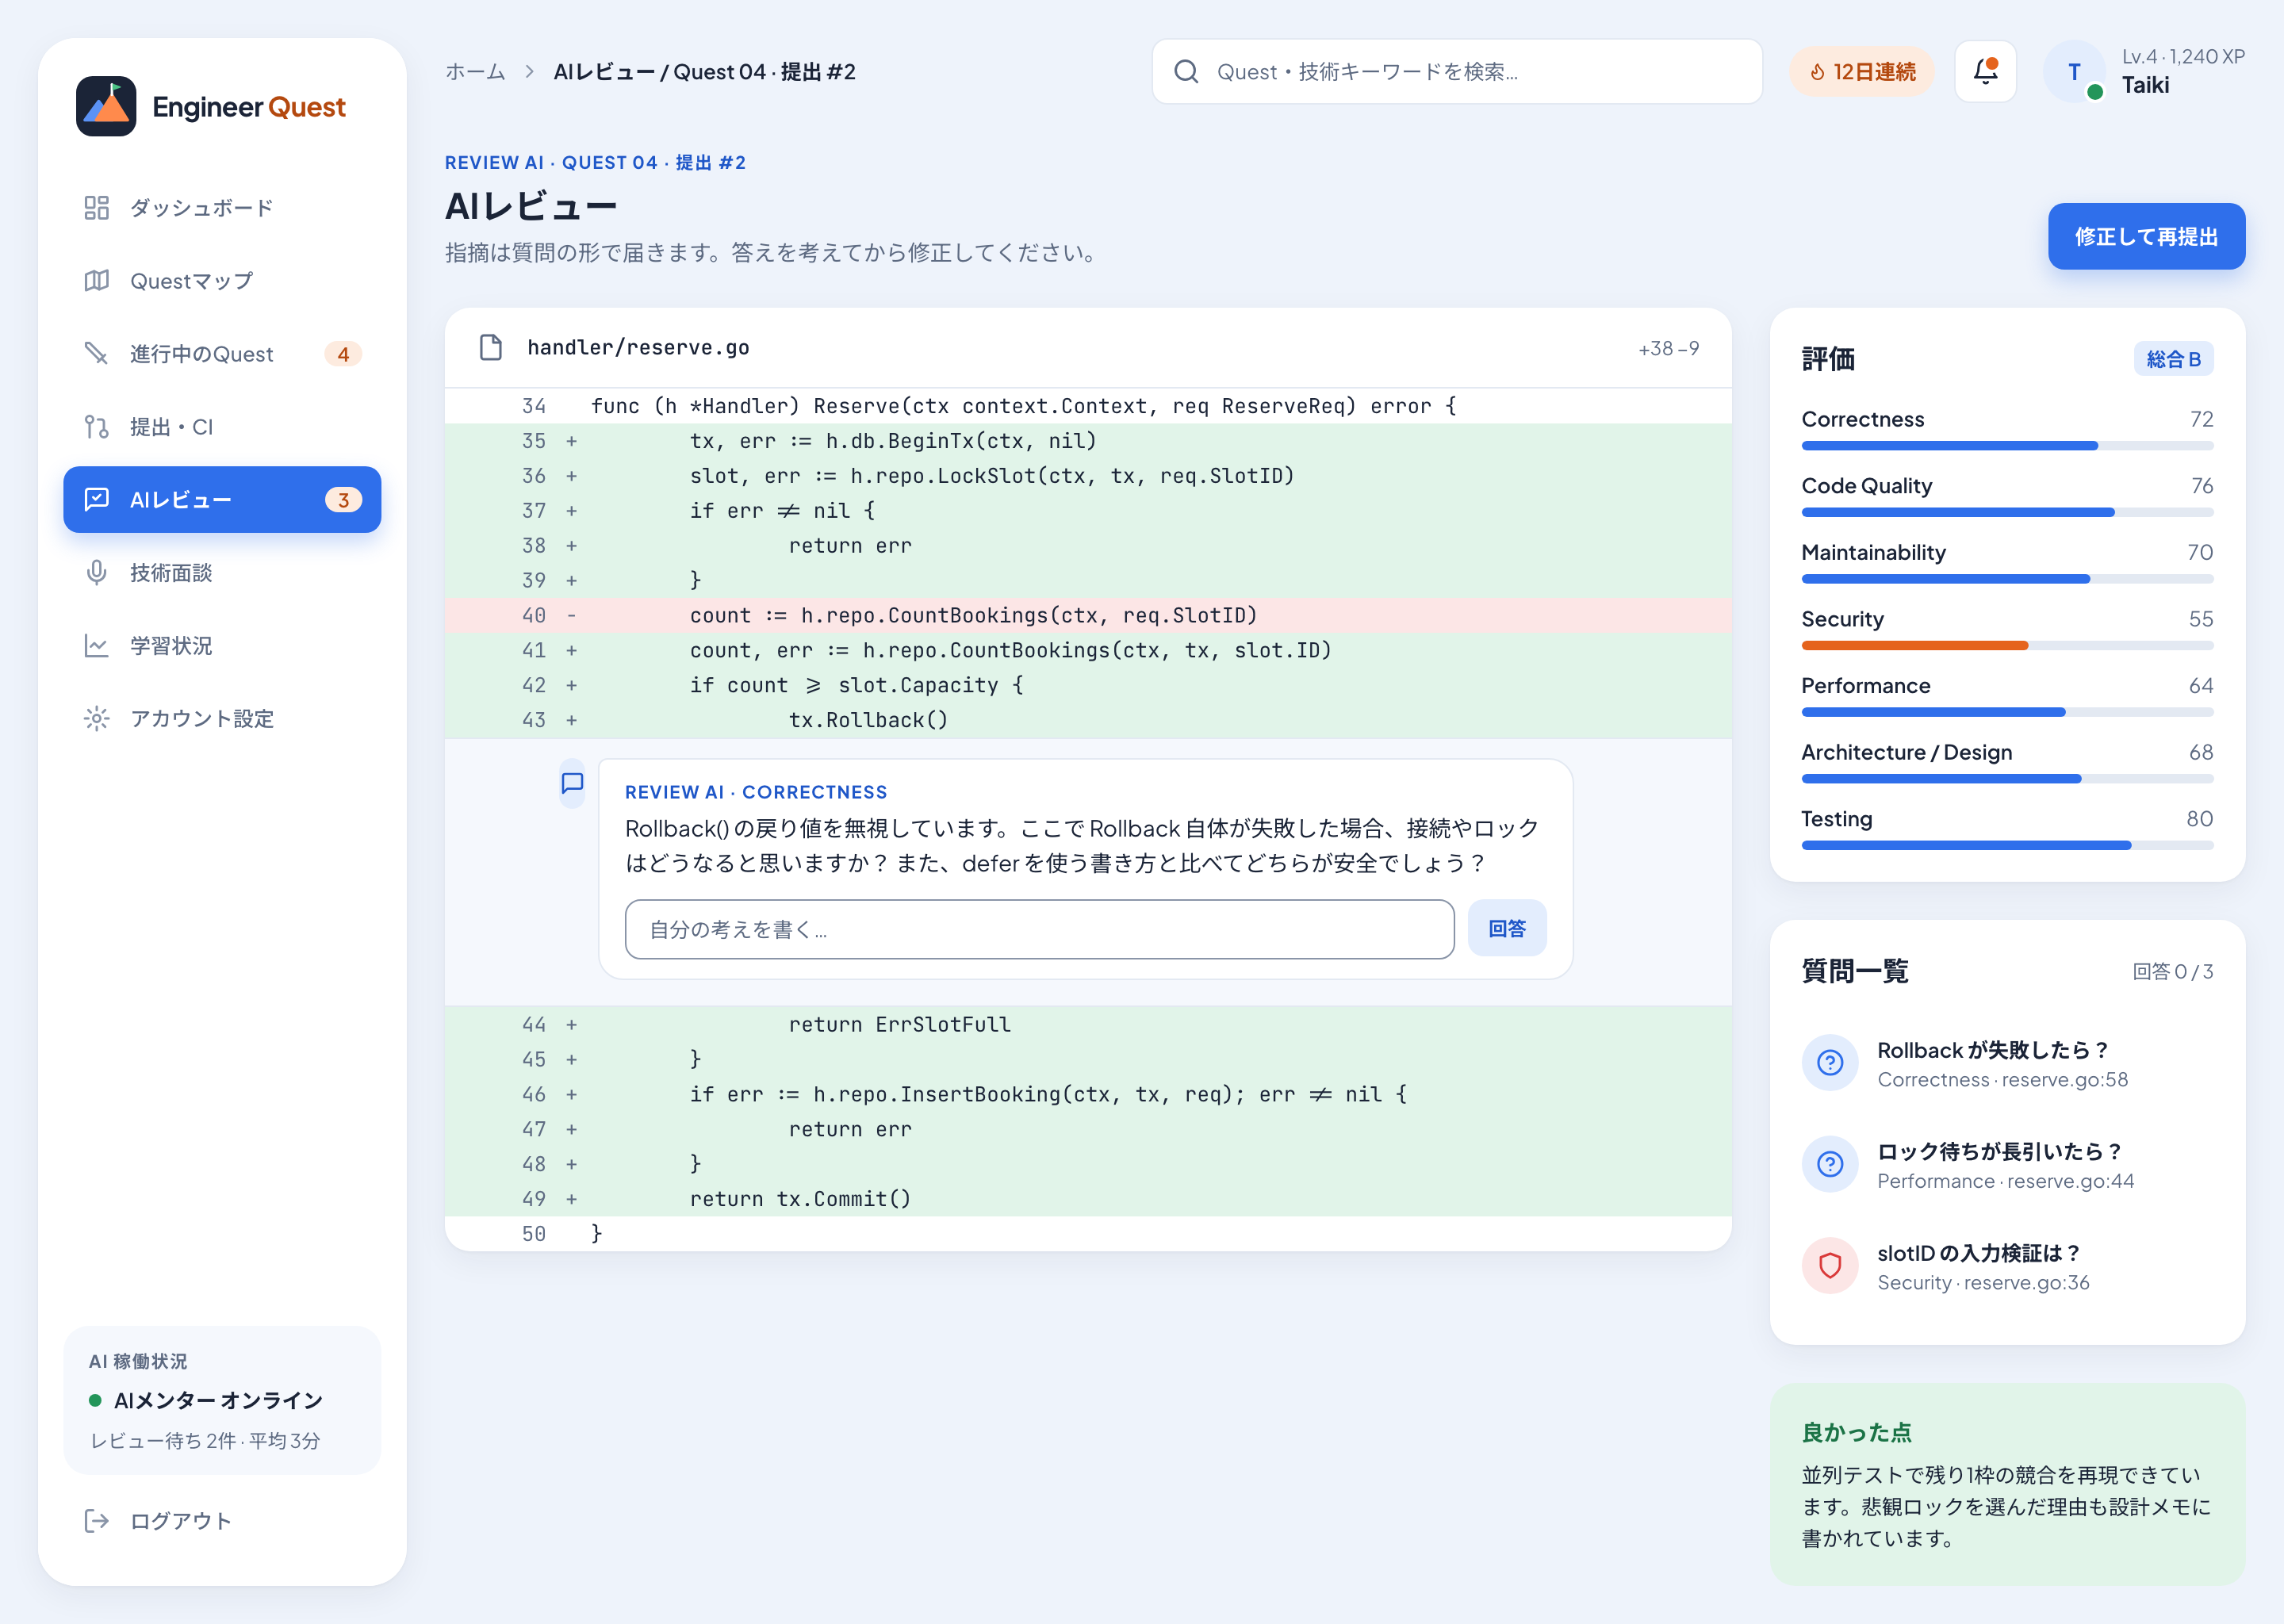Viewport: 2284px width, 1624px height.
Task: Click code line 43 tx.Rollback()
Action: pos(1088,719)
